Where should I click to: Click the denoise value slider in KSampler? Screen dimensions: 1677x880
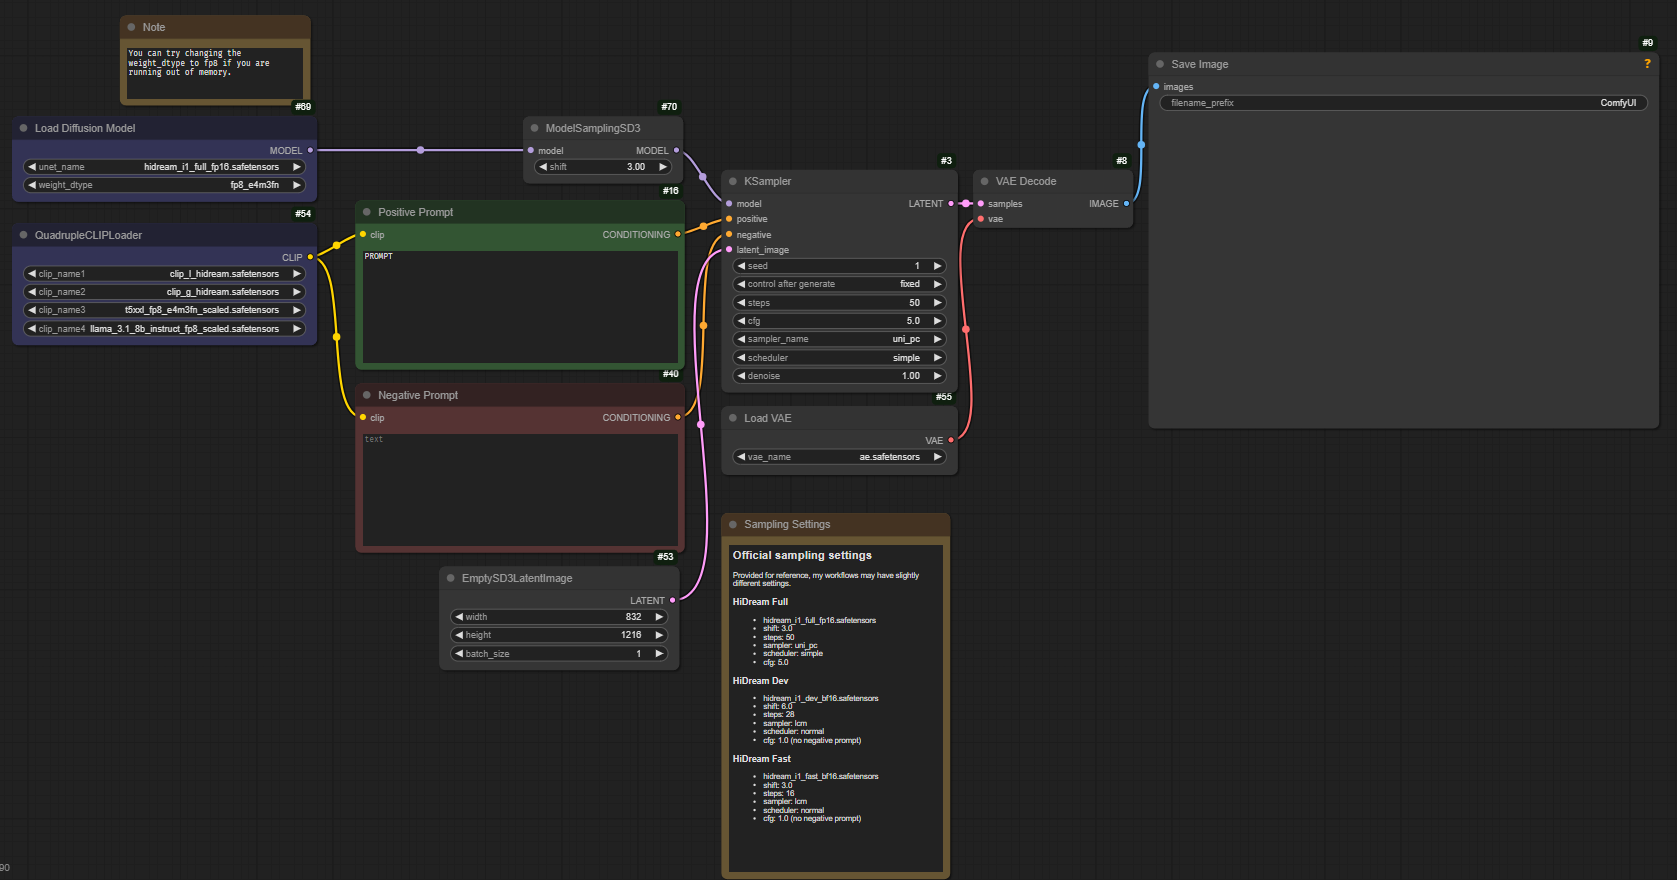[x=839, y=376]
